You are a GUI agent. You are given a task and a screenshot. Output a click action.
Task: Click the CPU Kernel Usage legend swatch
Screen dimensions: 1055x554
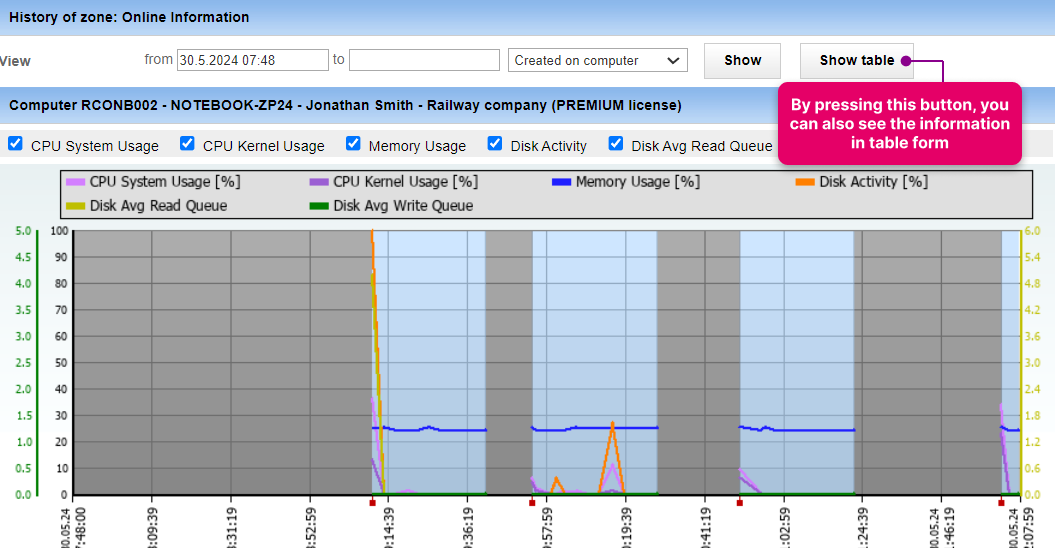point(319,182)
